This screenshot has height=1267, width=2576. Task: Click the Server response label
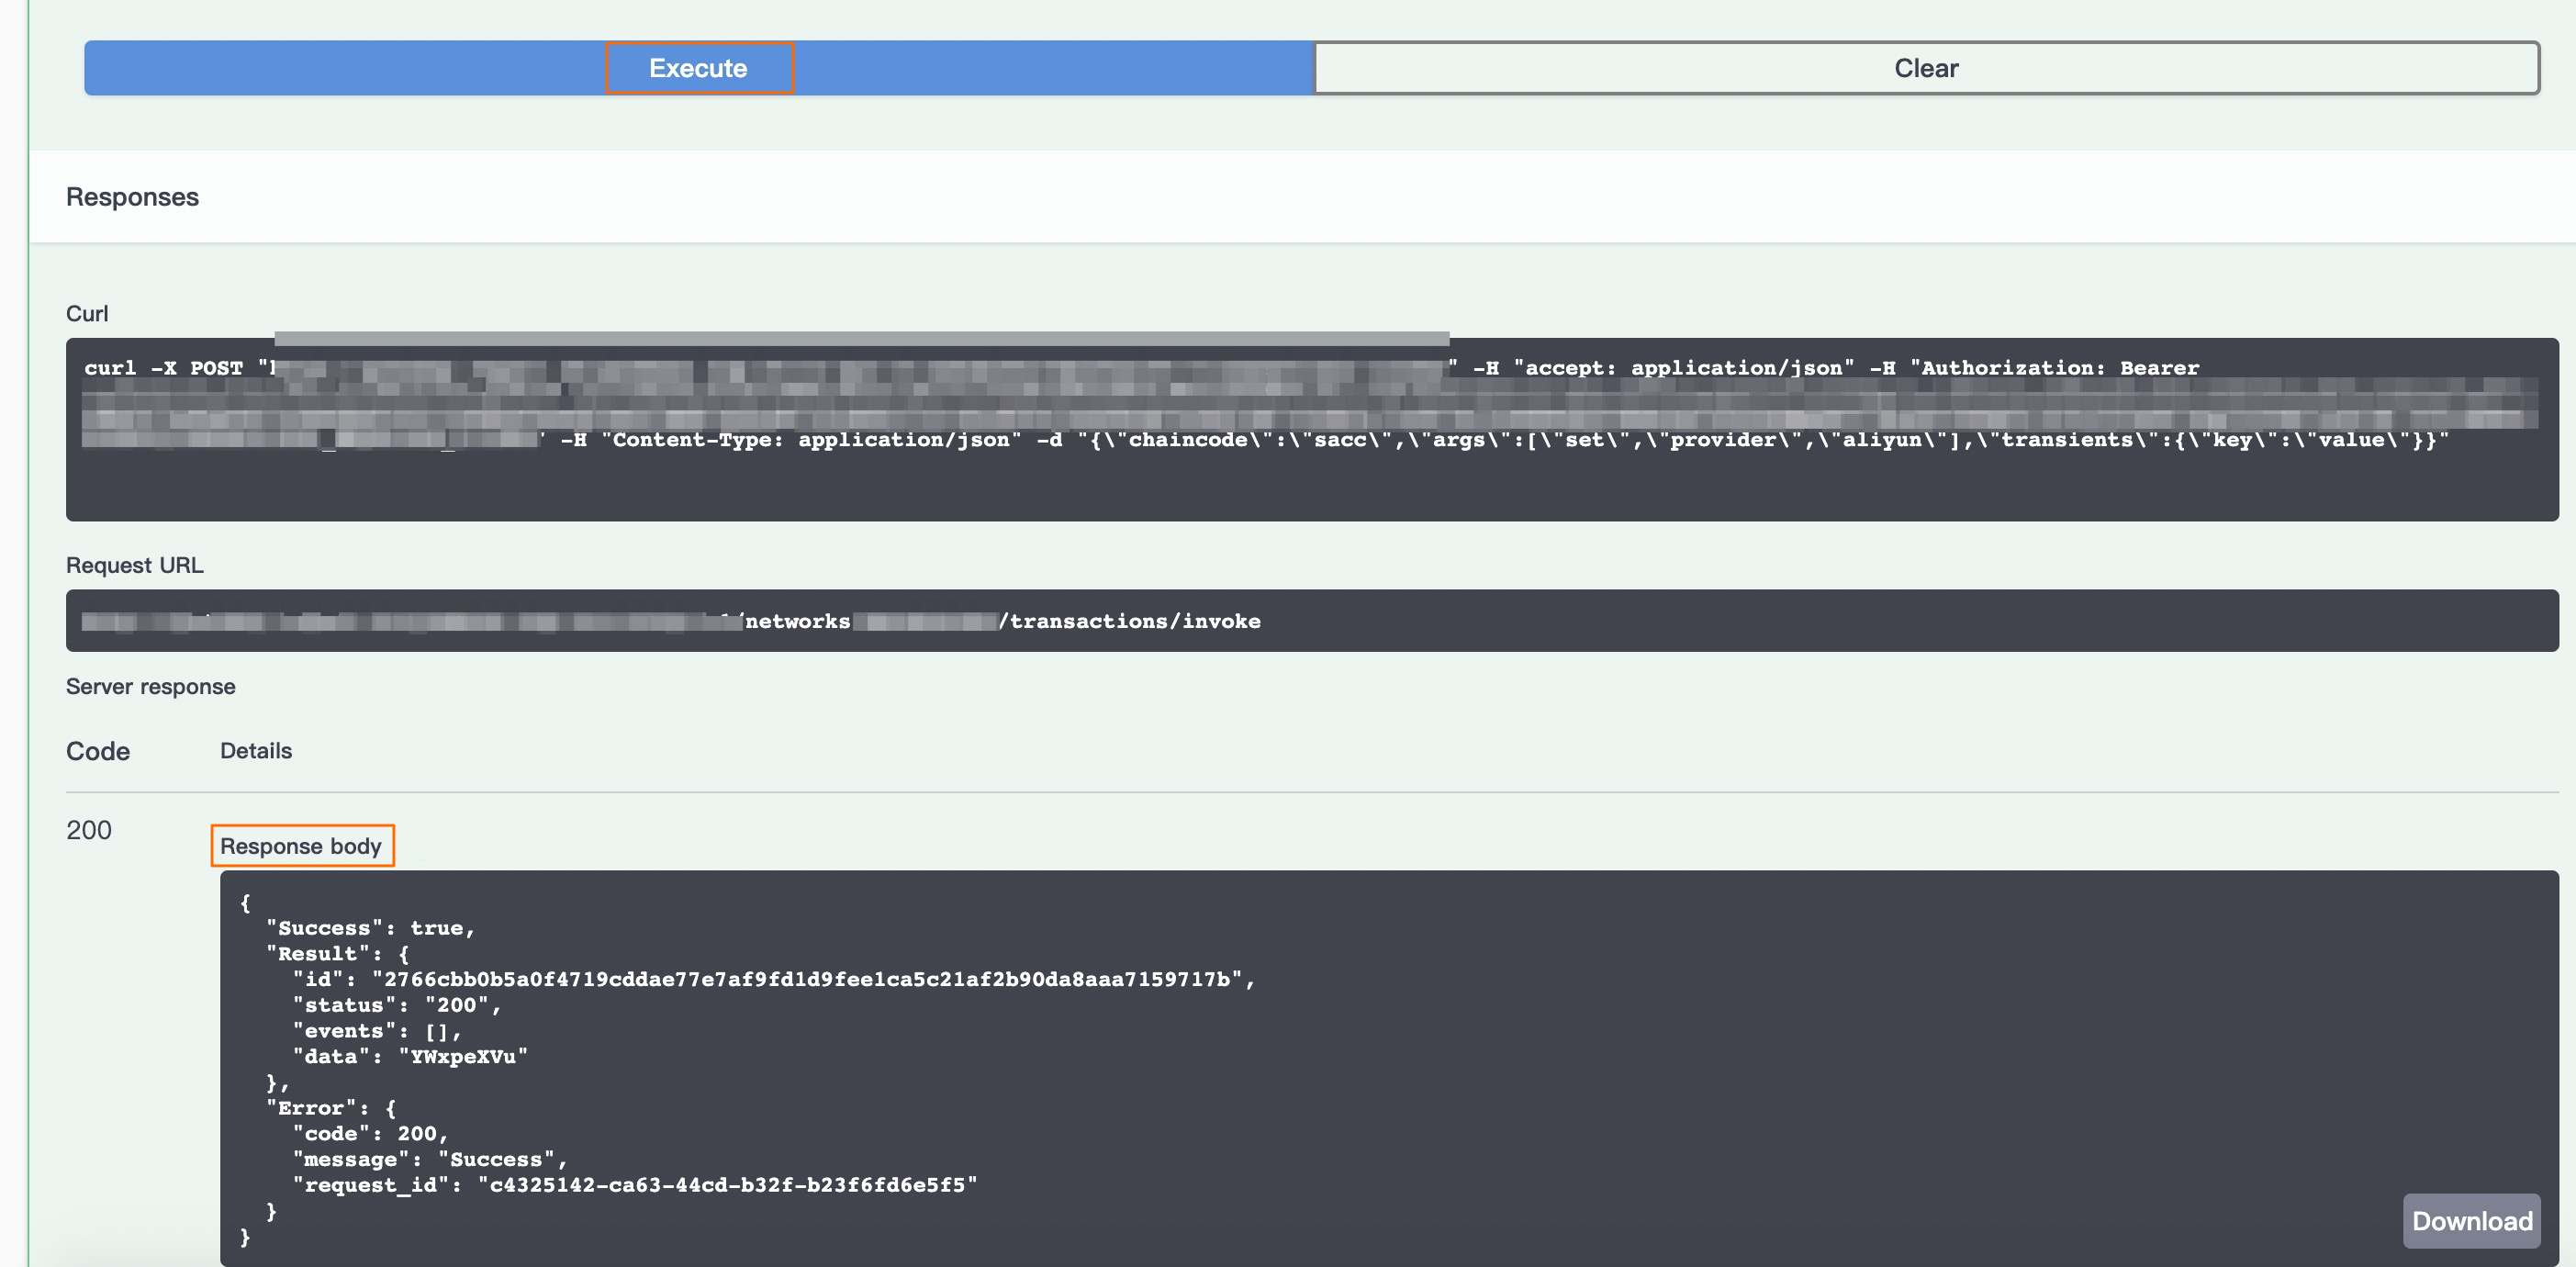150,686
